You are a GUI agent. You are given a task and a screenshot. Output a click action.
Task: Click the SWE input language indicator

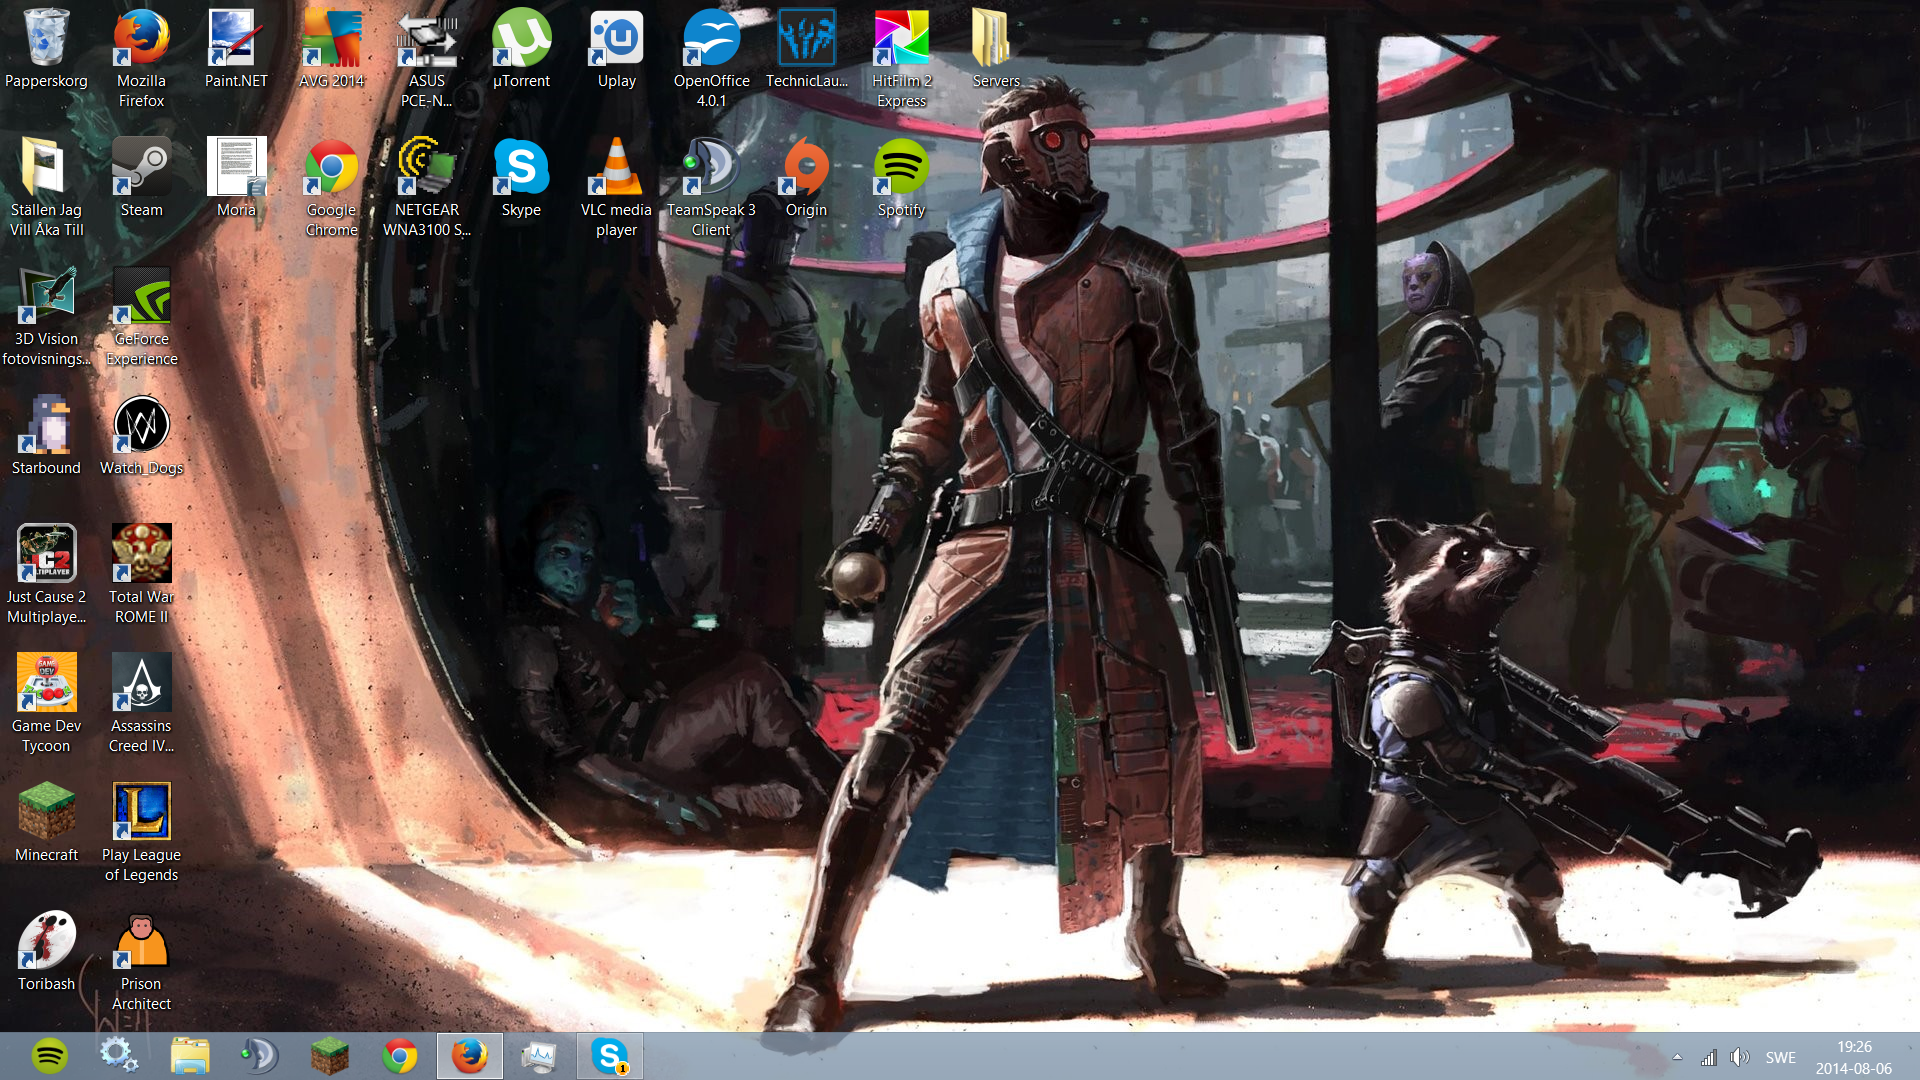(x=1780, y=1057)
